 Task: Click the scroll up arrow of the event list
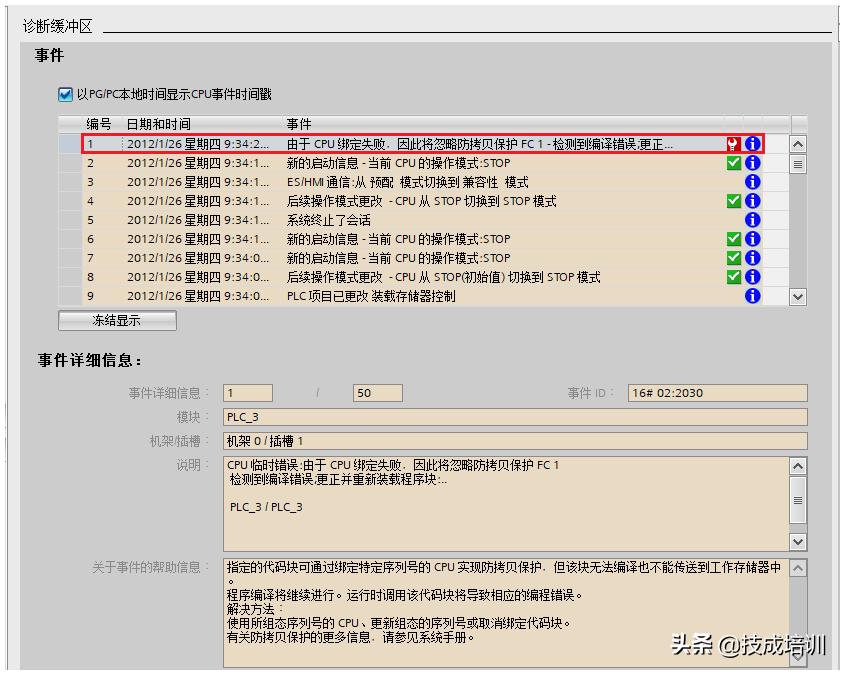[x=796, y=143]
